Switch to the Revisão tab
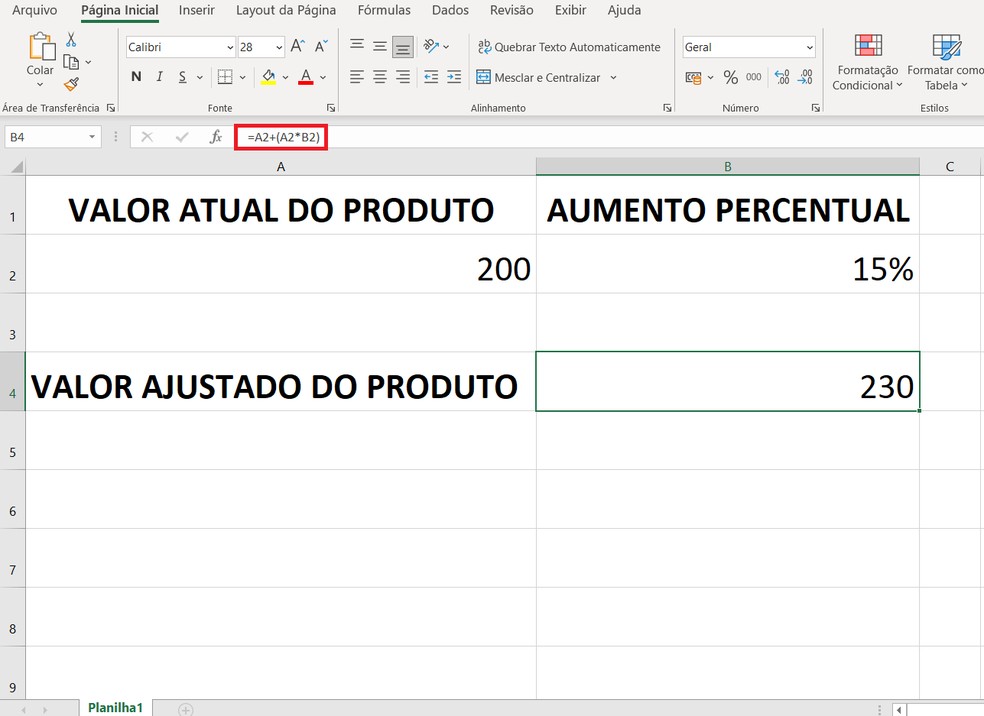This screenshot has width=984, height=716. (511, 10)
